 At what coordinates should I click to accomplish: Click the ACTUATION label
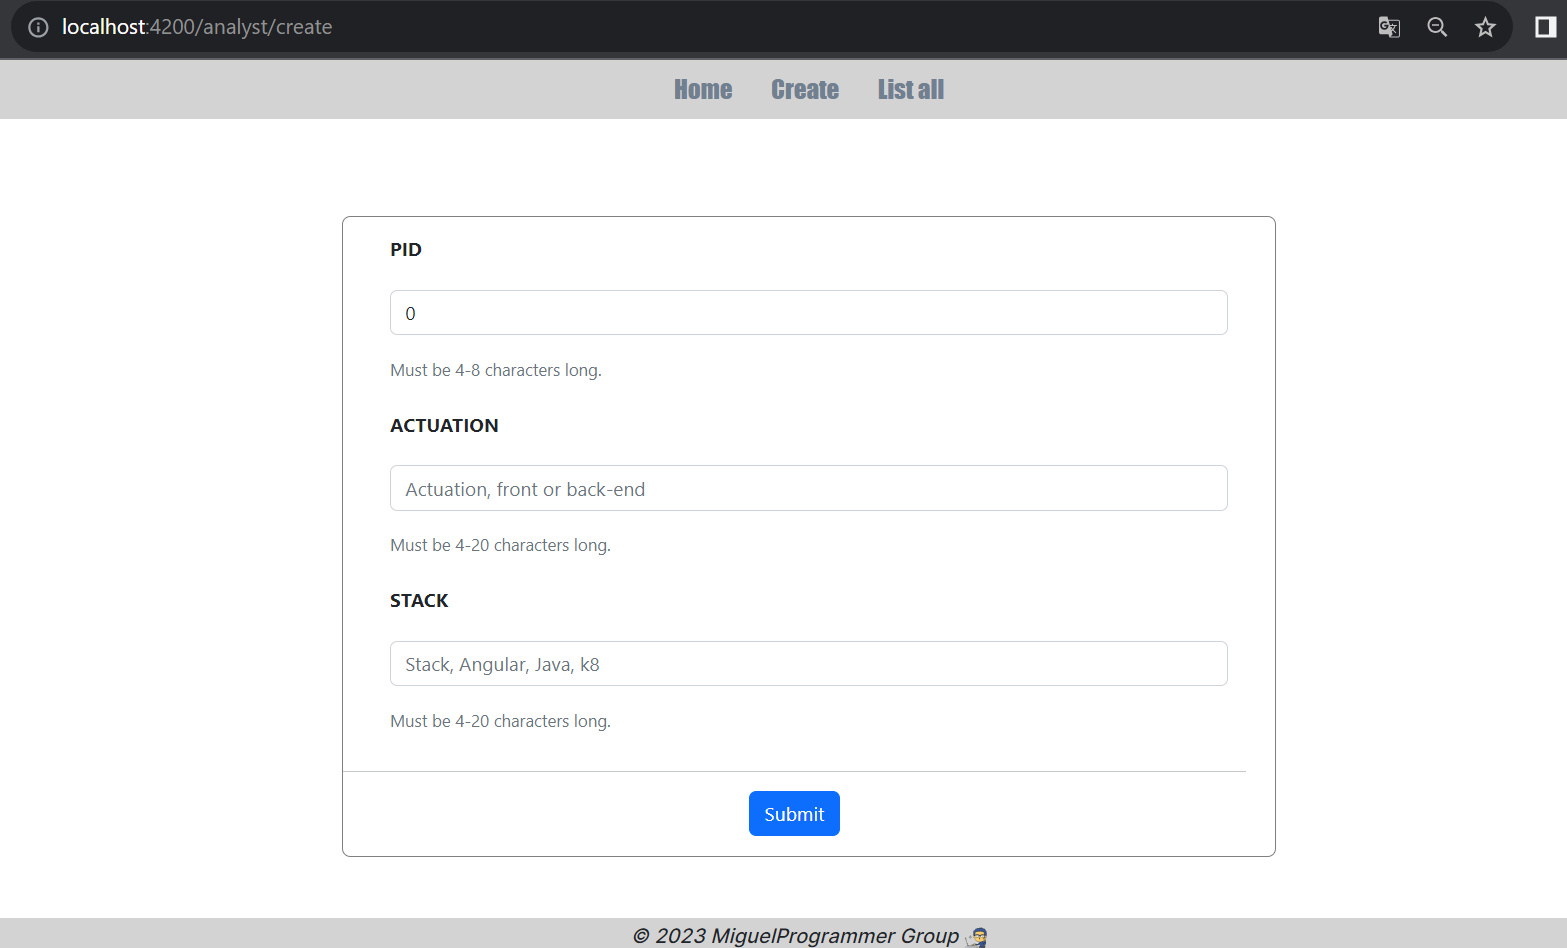444,425
